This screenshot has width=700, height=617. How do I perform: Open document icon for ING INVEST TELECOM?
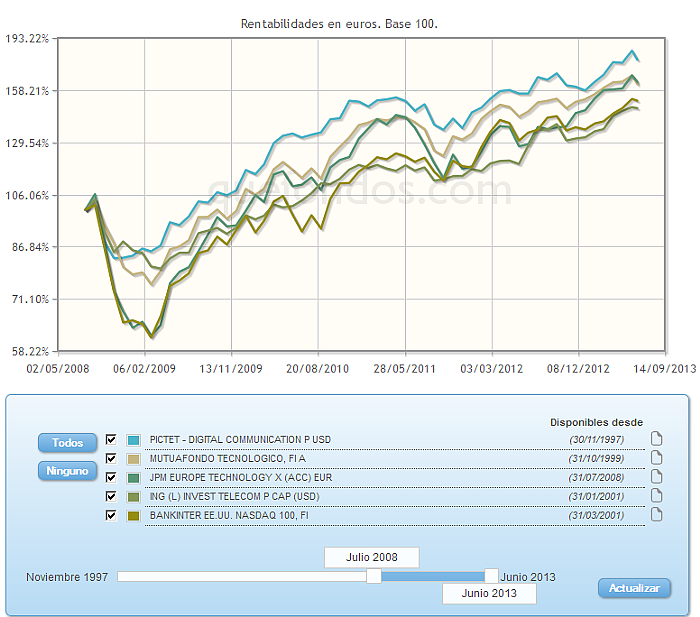(x=656, y=496)
